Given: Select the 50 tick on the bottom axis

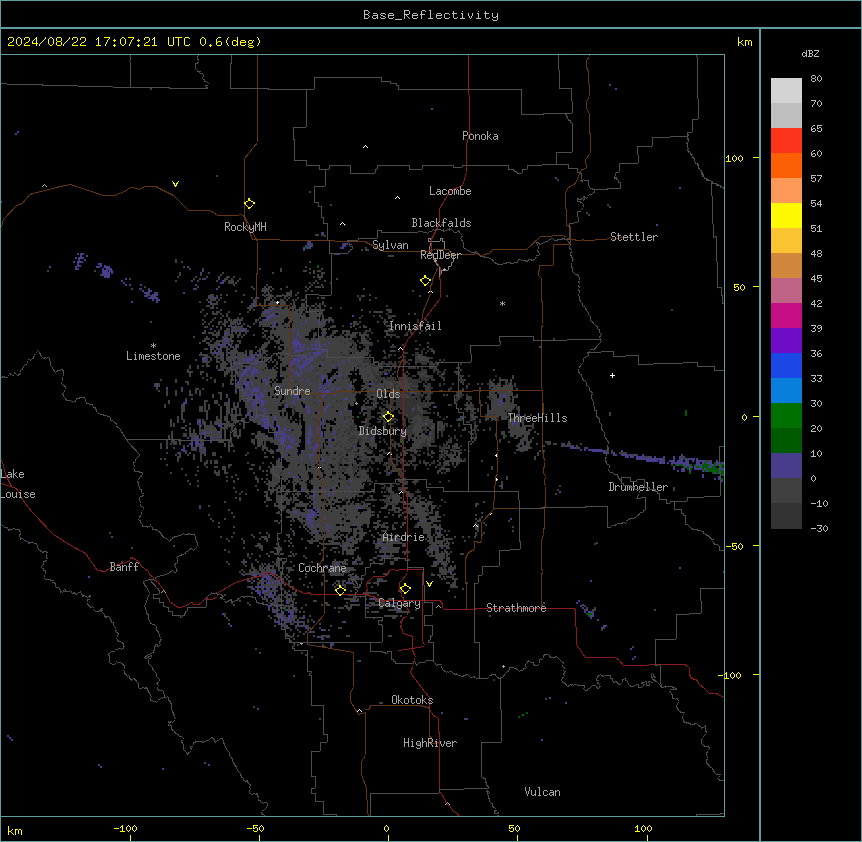Looking at the screenshot, I should point(515,829).
